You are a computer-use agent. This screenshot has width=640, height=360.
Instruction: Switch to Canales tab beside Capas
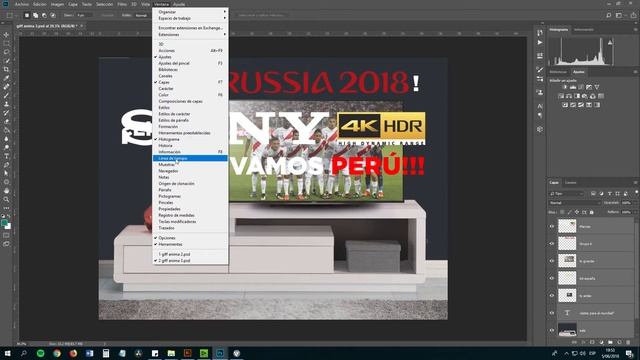571,182
